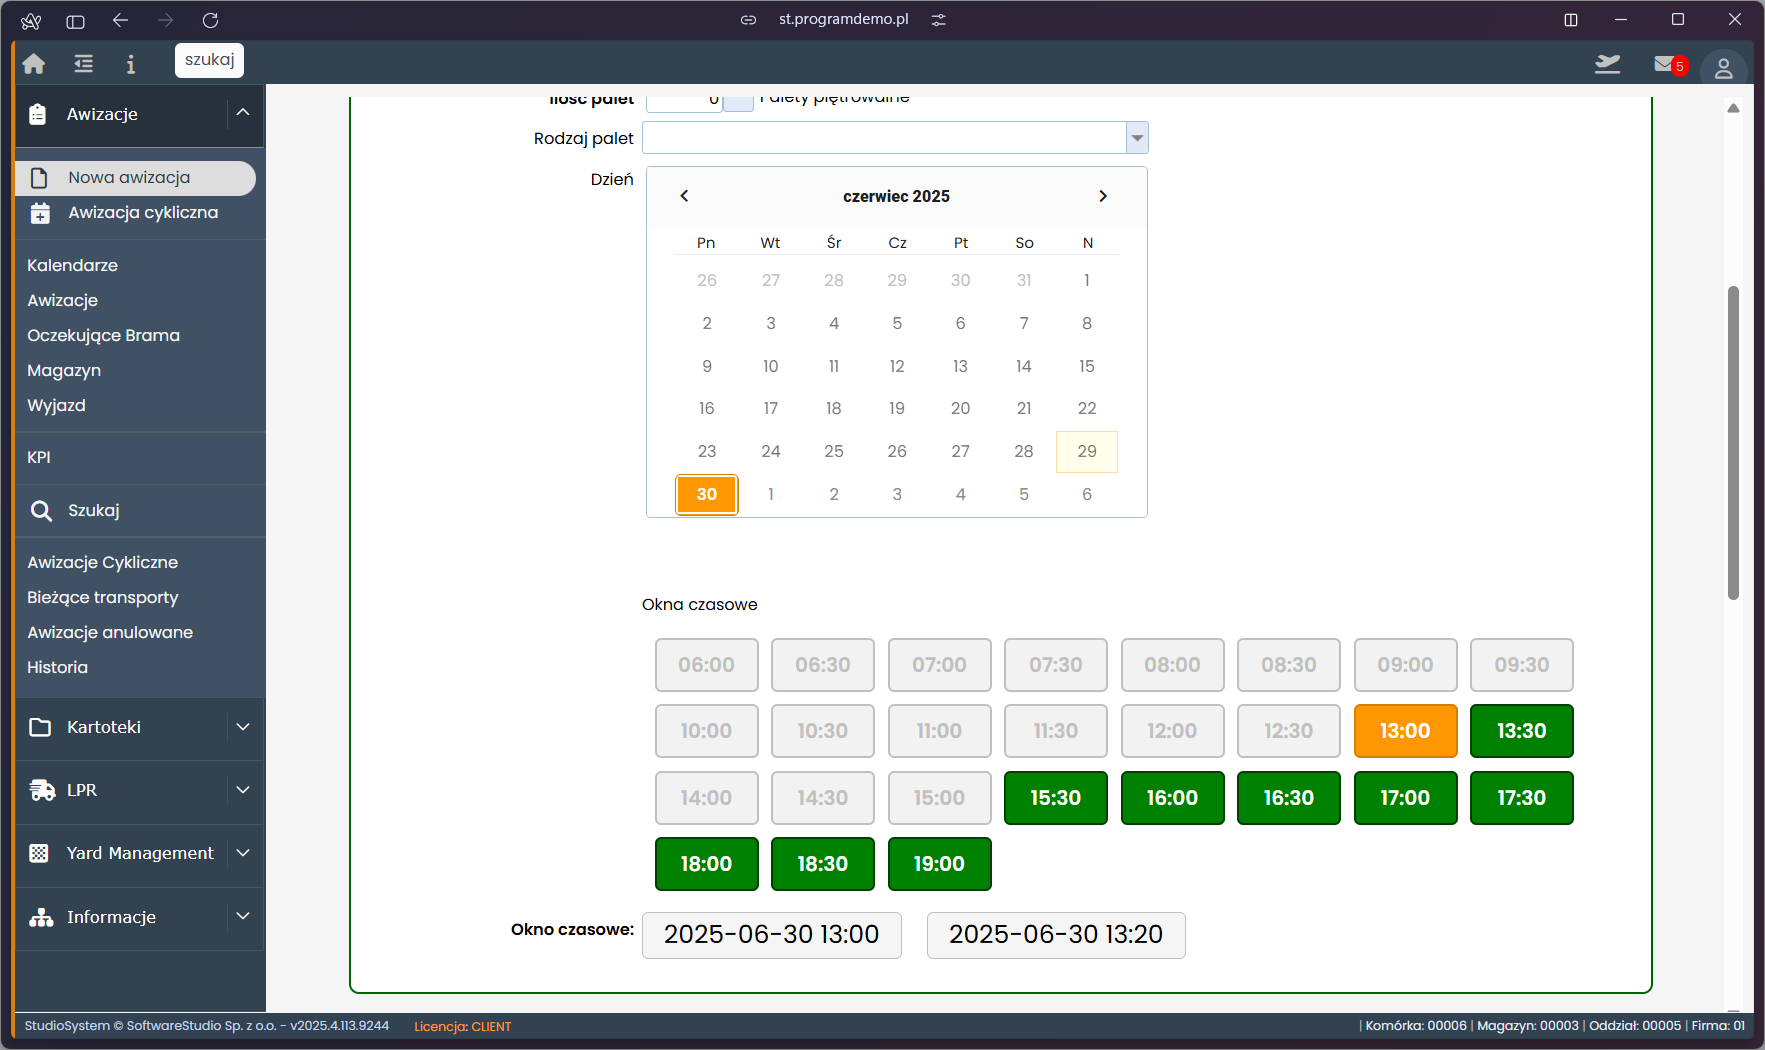
Task: Collapse sidebar using the menu indent icon
Action: click(x=84, y=64)
